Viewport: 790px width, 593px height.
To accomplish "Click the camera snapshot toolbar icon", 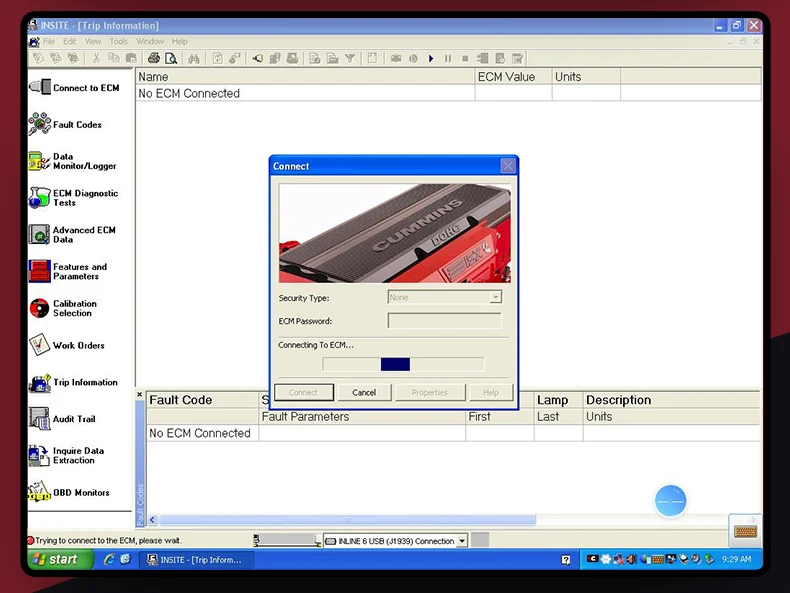I will click(x=396, y=58).
